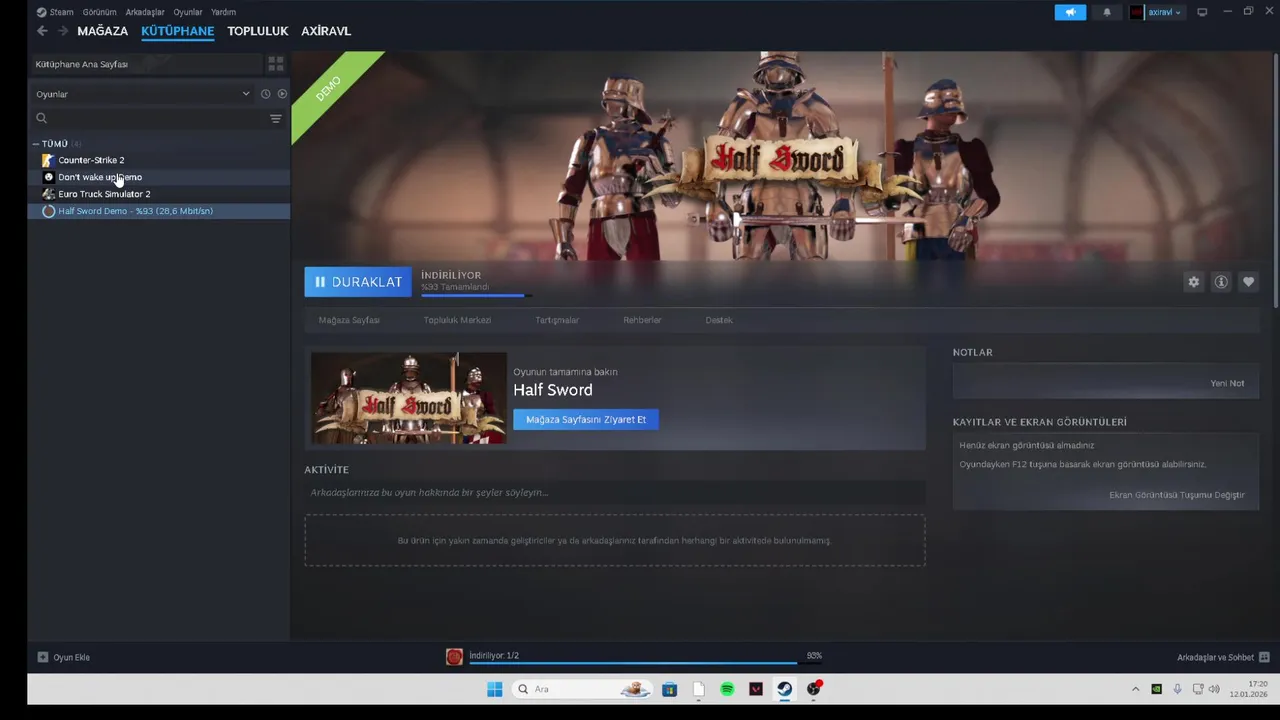1280x720 pixels.
Task: Open Kütüphane Ana Sayfası
Action: 145,64
